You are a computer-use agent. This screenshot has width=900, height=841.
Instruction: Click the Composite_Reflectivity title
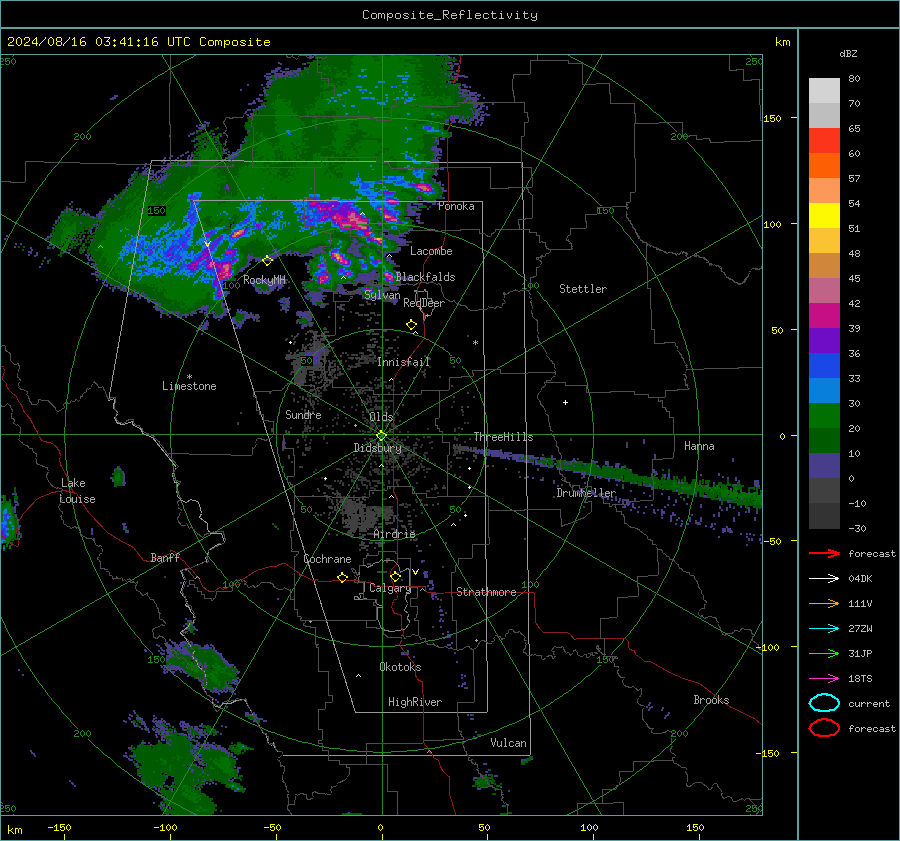coord(450,15)
